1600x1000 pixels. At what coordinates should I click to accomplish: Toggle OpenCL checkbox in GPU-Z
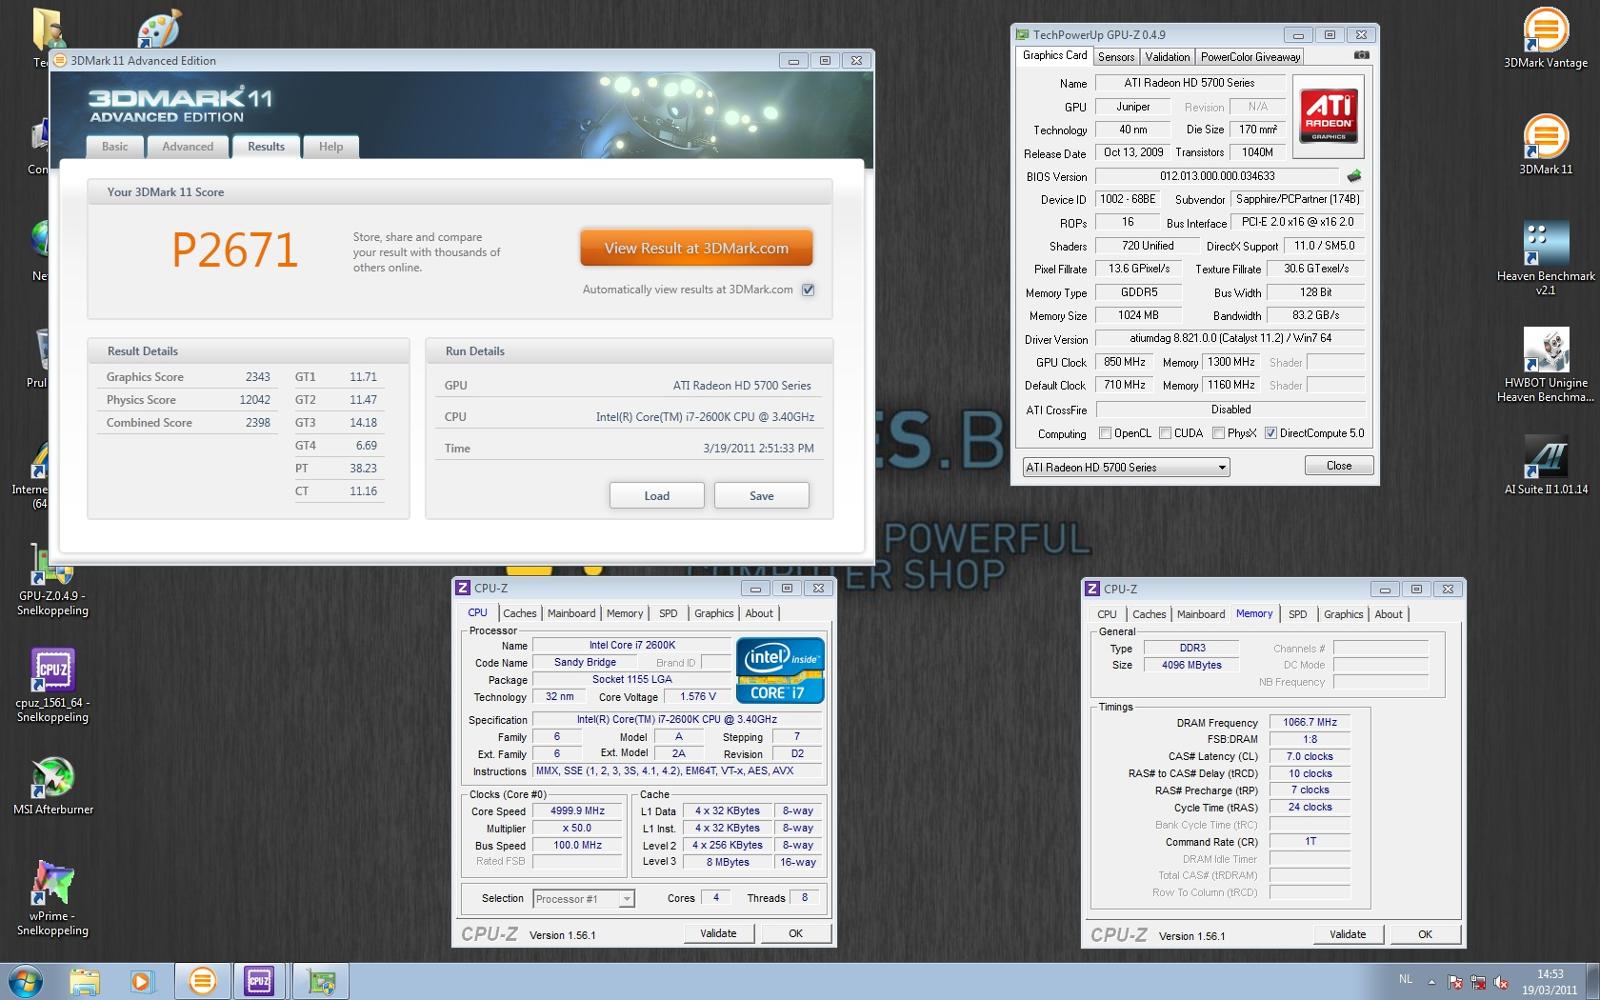[x=1105, y=433]
